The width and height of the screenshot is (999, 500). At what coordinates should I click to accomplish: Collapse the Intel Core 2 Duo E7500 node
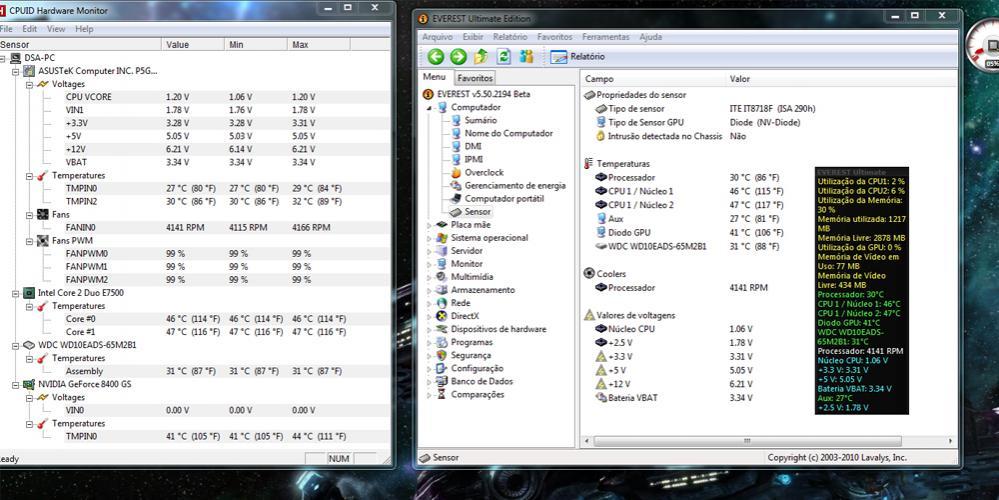tap(16, 293)
